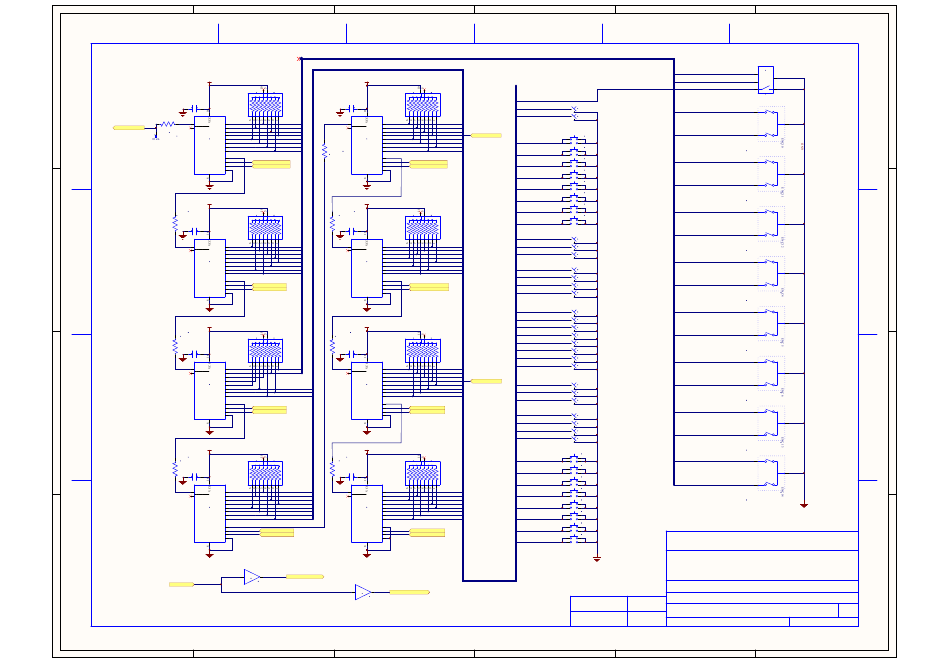Click the title block's top row
This screenshot has height=664, width=950.
[762, 541]
